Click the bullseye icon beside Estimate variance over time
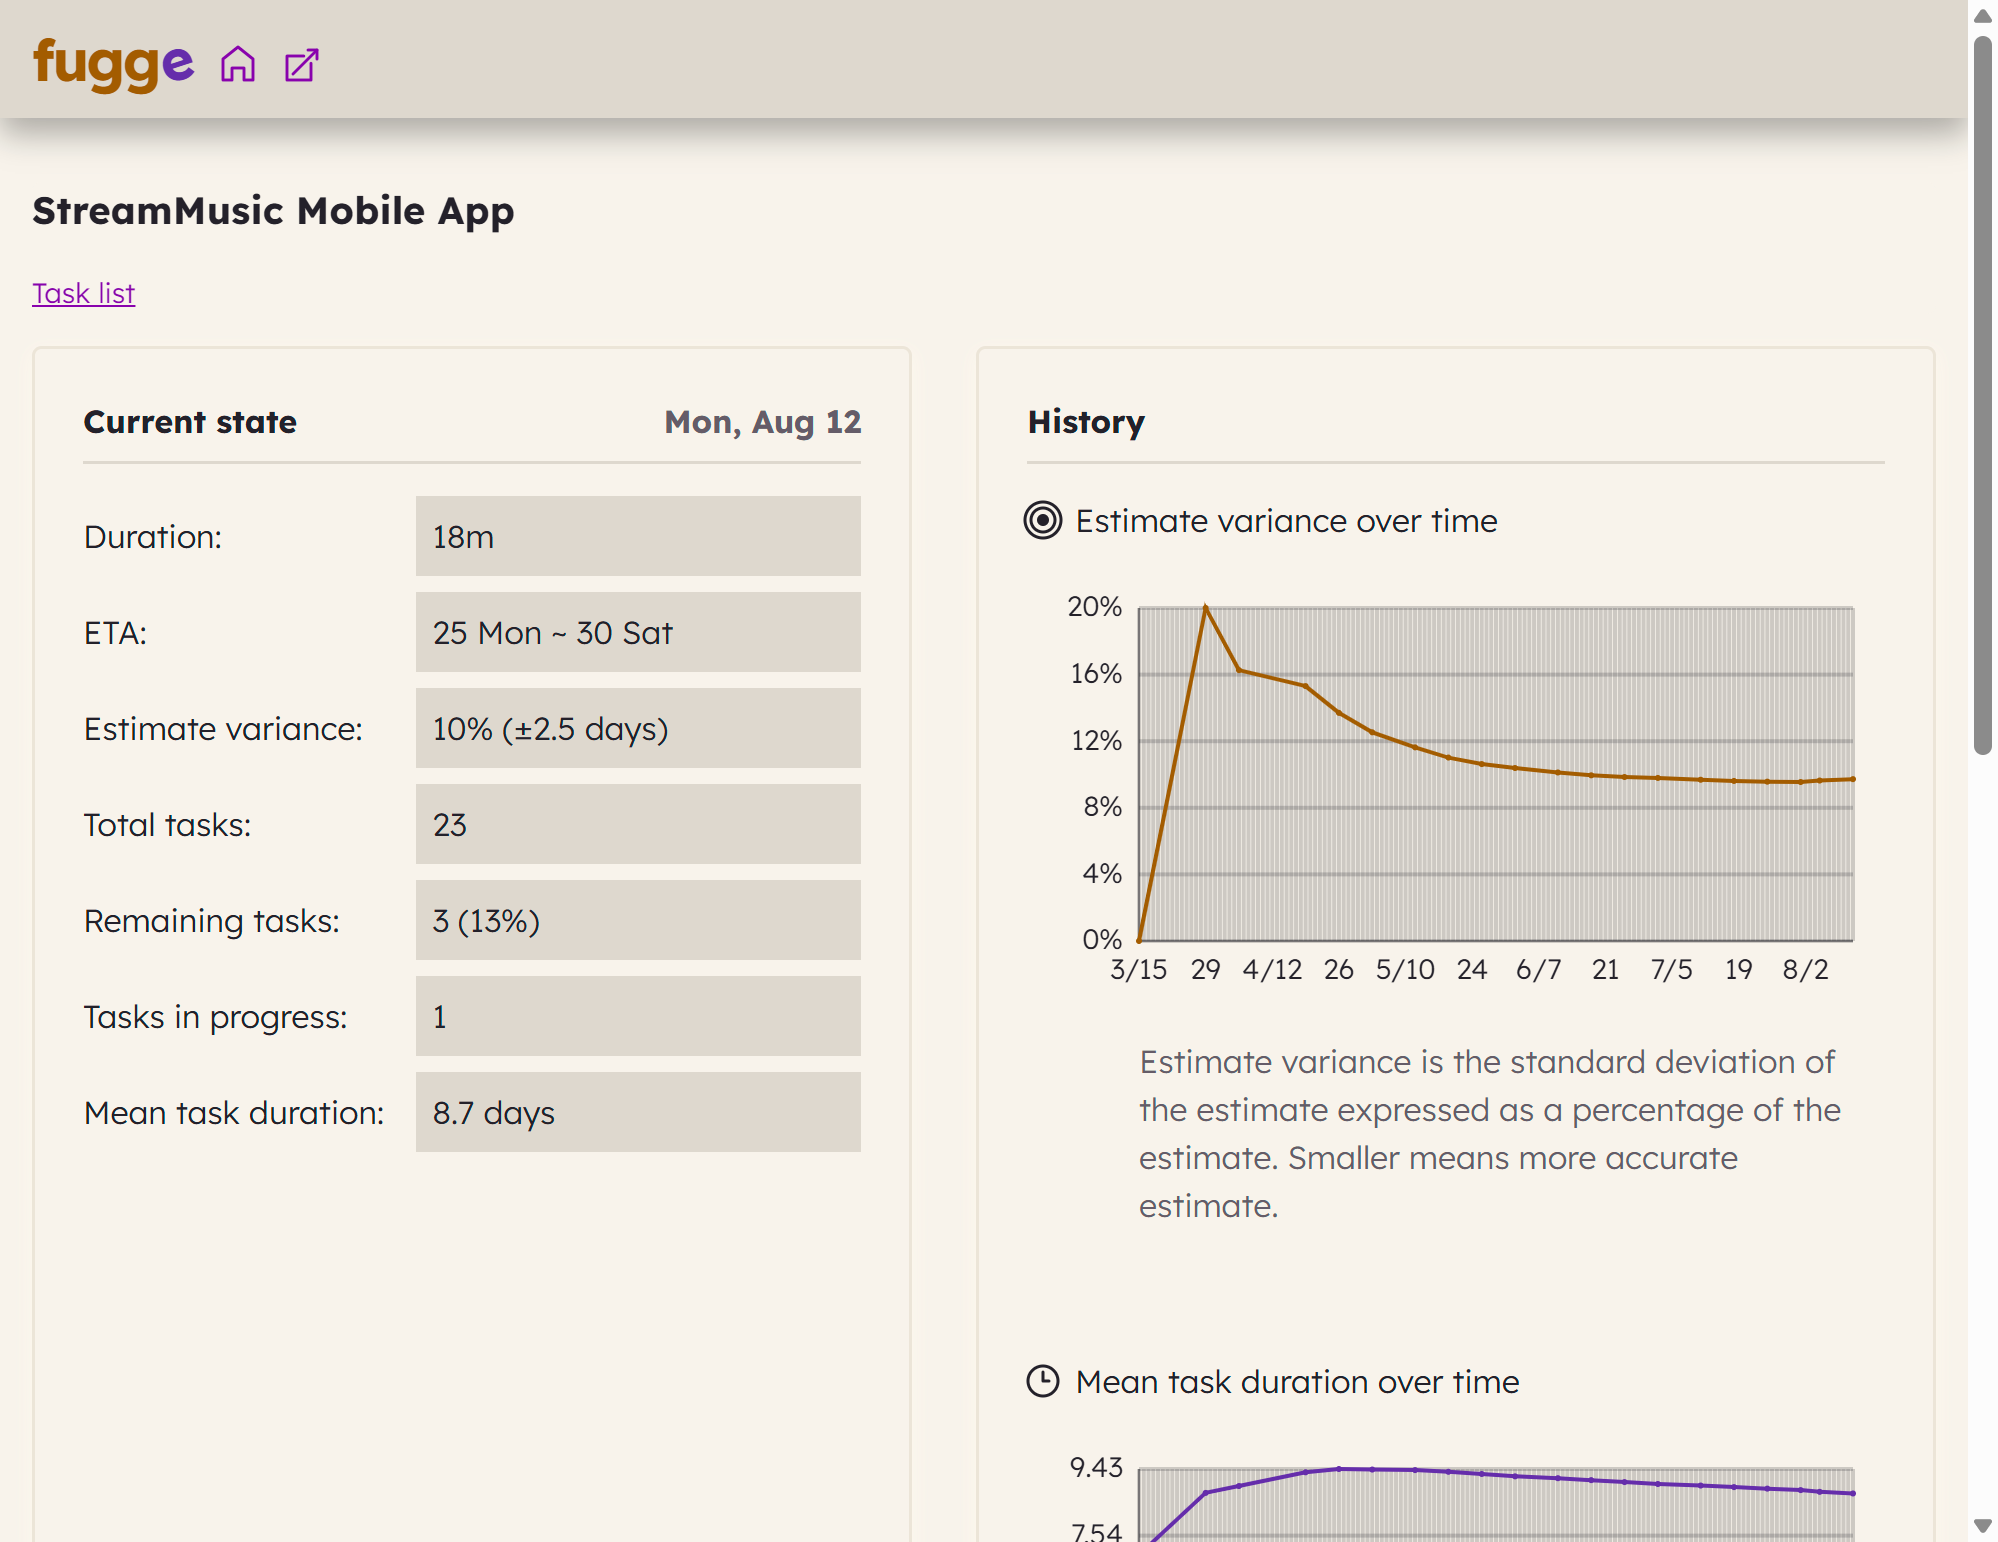 click(1042, 521)
